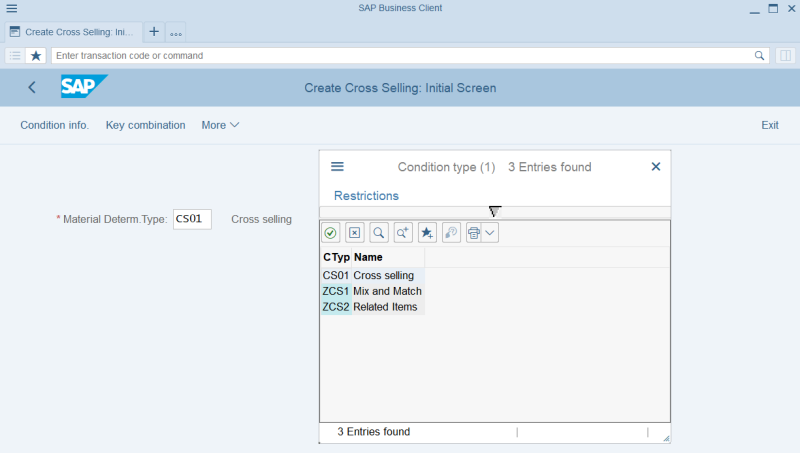This screenshot has width=800, height=453.
Task: Select the Create Cross Selling tab
Action: tap(72, 32)
